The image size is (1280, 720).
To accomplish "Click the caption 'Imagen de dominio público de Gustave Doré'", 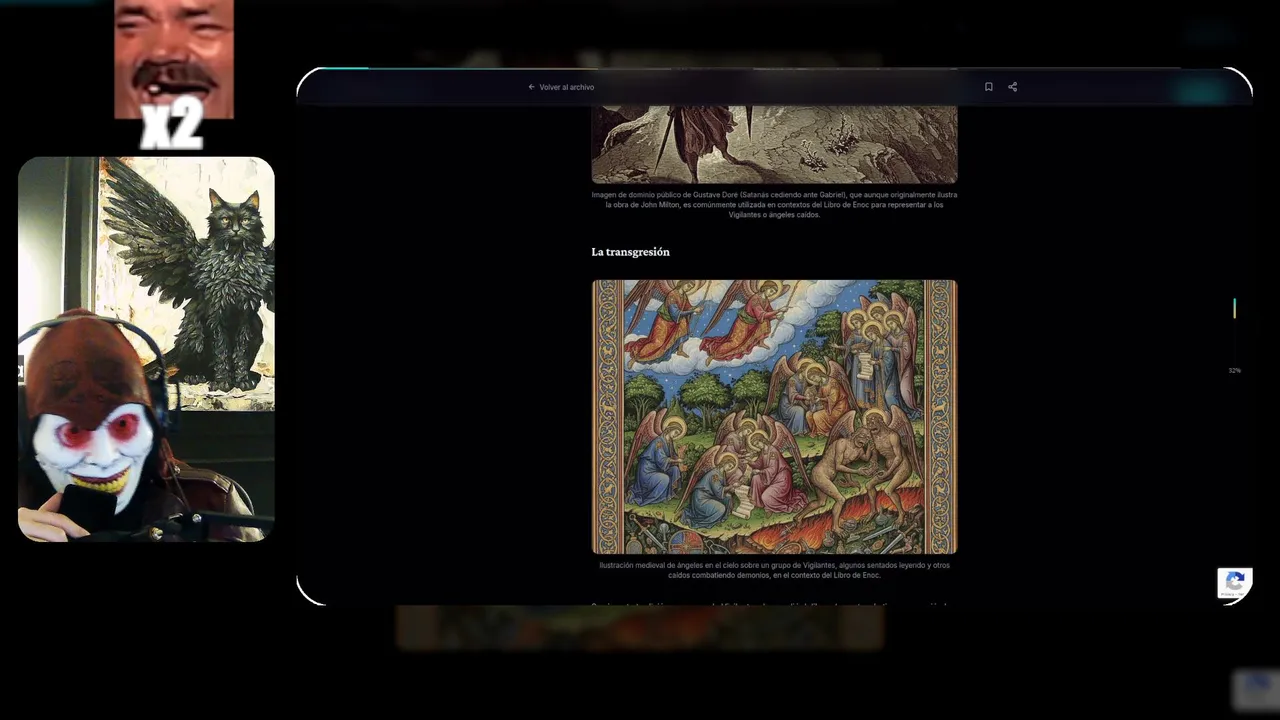I will (x=774, y=205).
